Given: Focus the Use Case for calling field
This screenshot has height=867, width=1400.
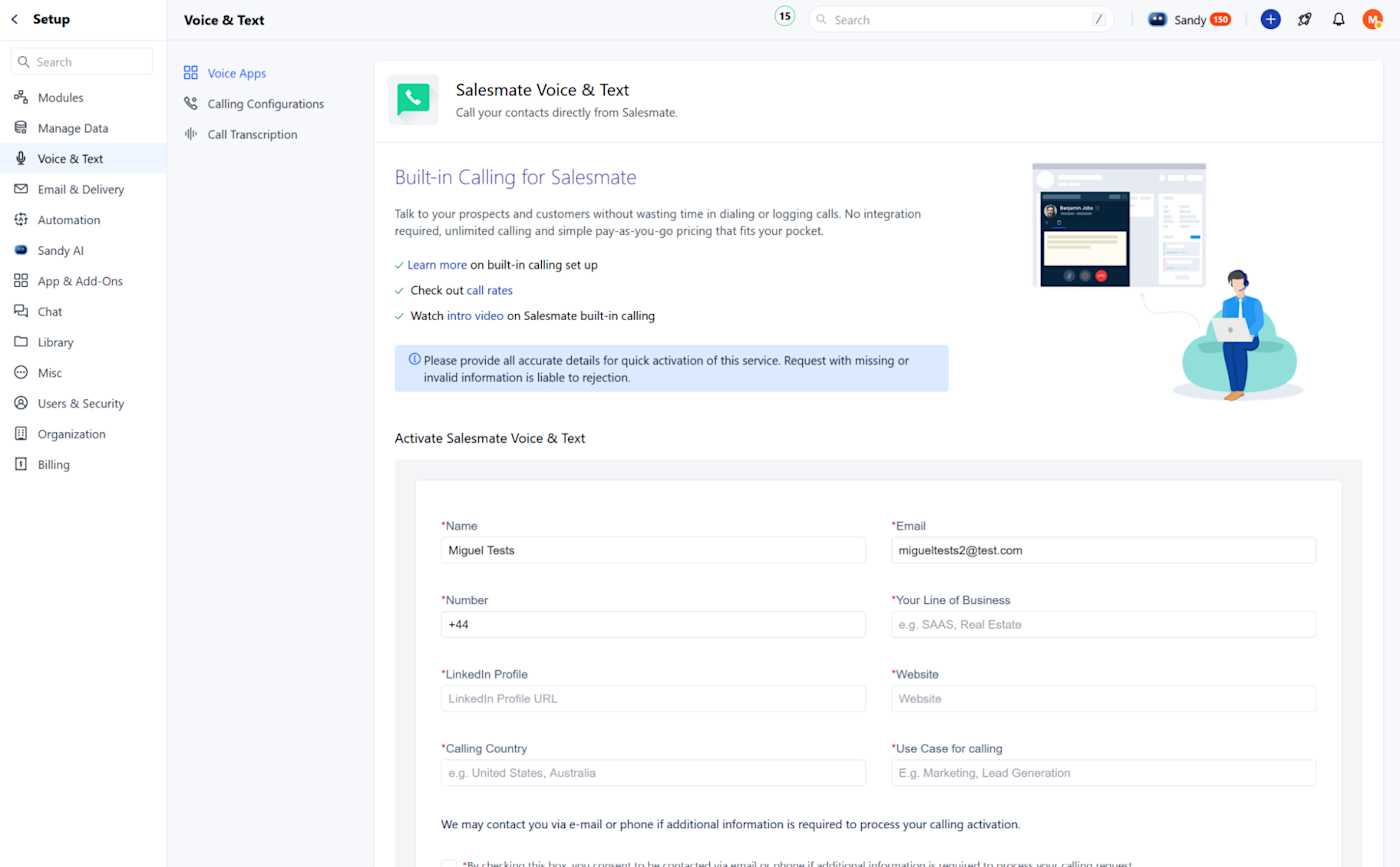Looking at the screenshot, I should click(1103, 772).
